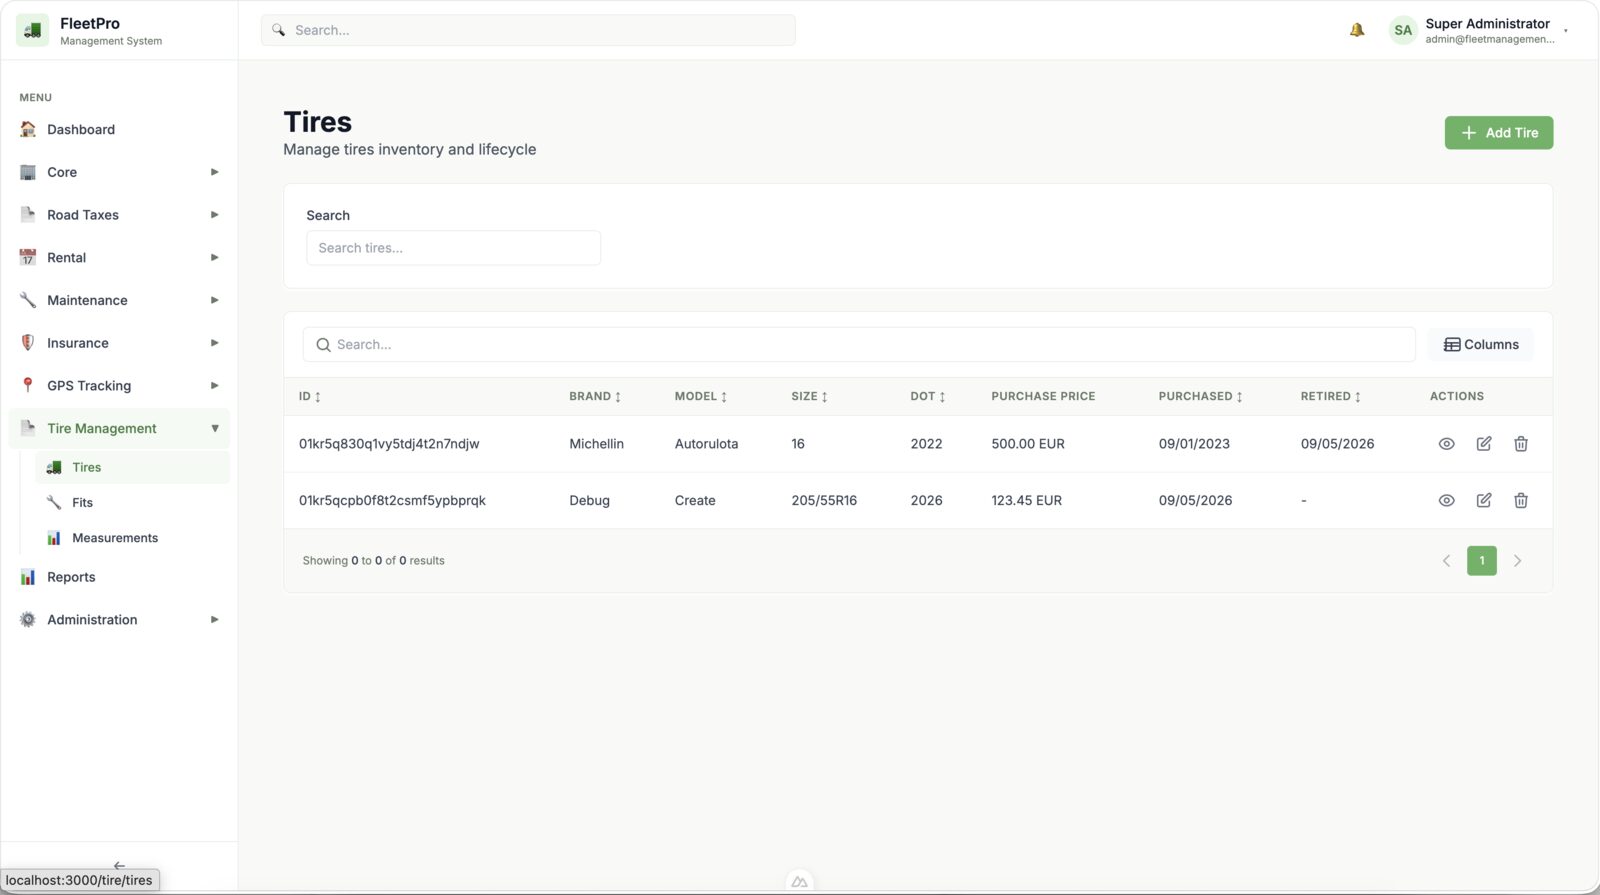The width and height of the screenshot is (1600, 895).
Task: Click the Rental calendar icon
Action: (28, 257)
